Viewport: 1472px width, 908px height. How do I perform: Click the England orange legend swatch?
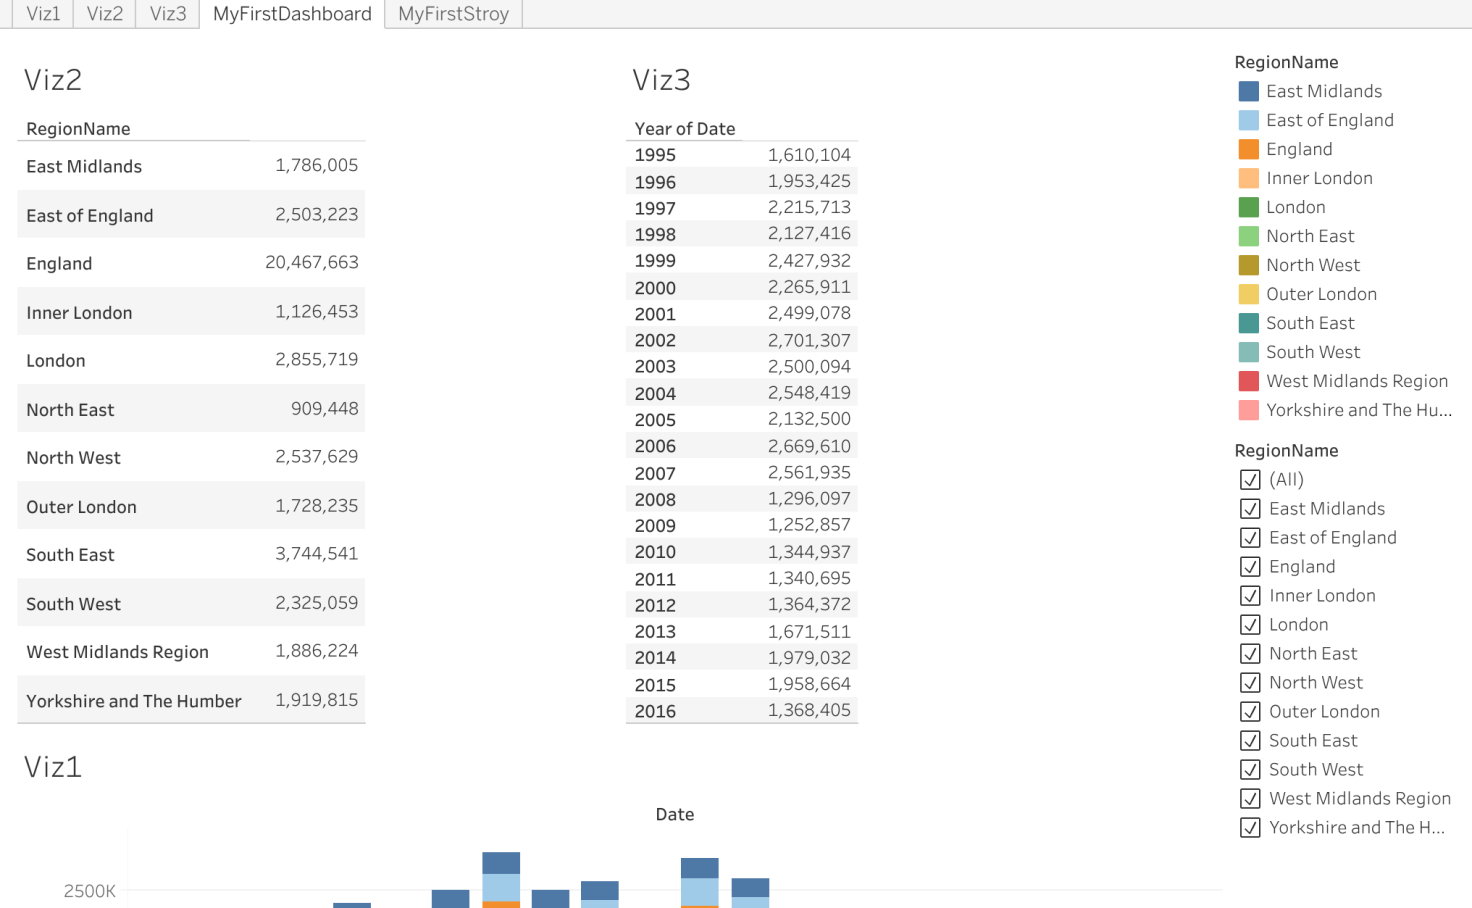point(1248,149)
